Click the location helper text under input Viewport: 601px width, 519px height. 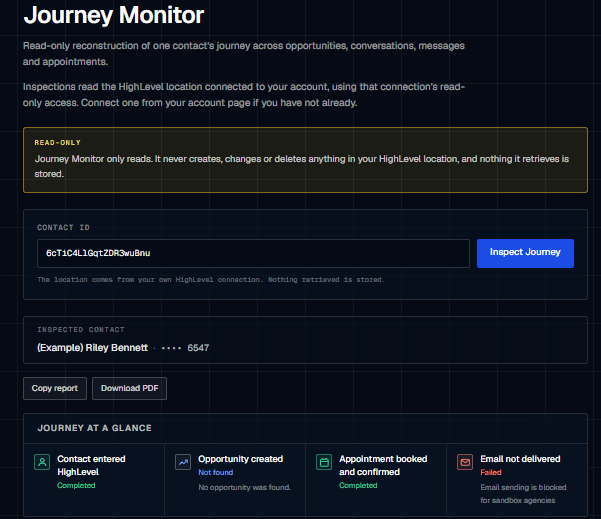[211, 279]
